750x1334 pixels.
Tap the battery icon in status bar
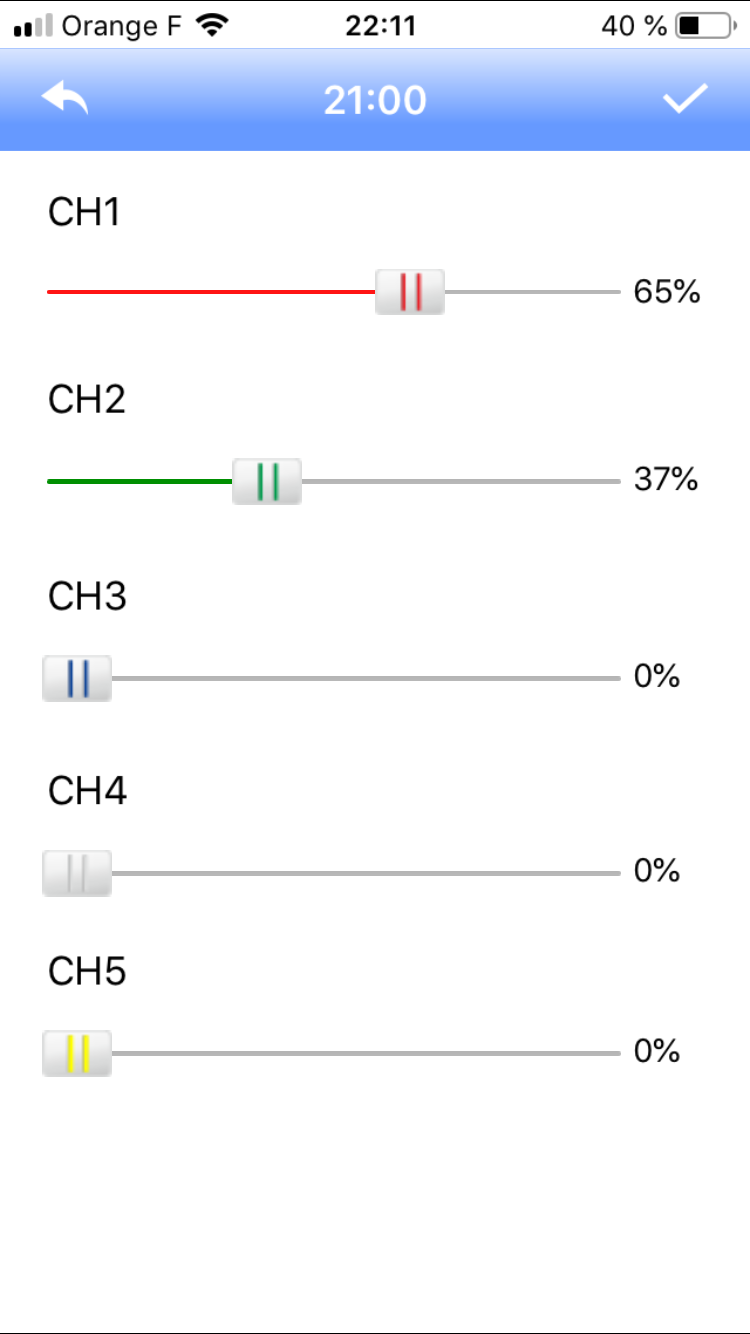pyautogui.click(x=704, y=26)
